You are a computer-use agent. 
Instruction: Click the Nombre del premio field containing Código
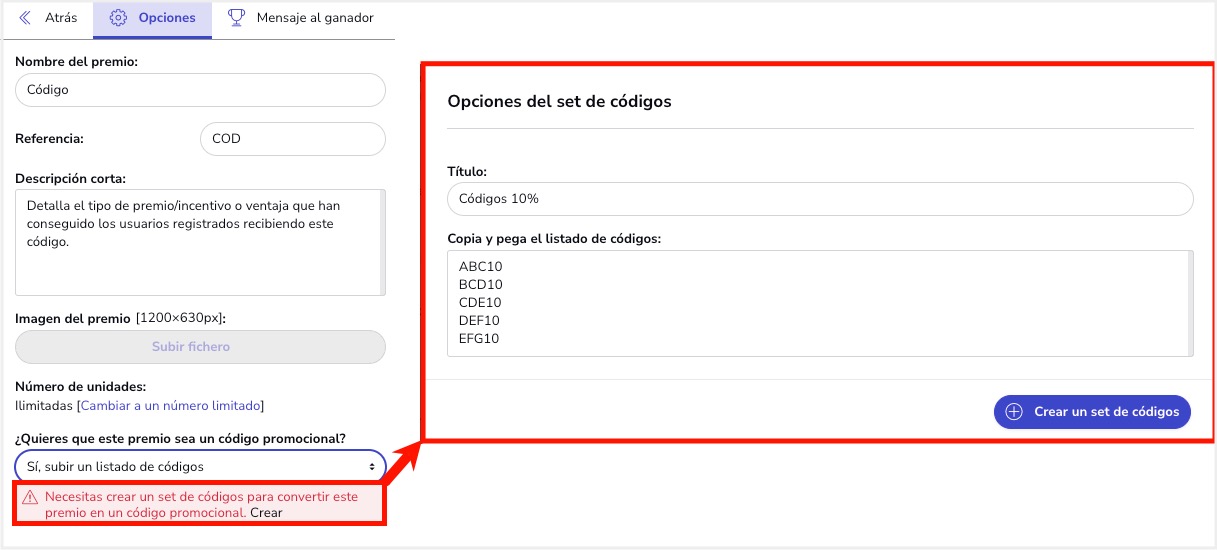coord(200,90)
